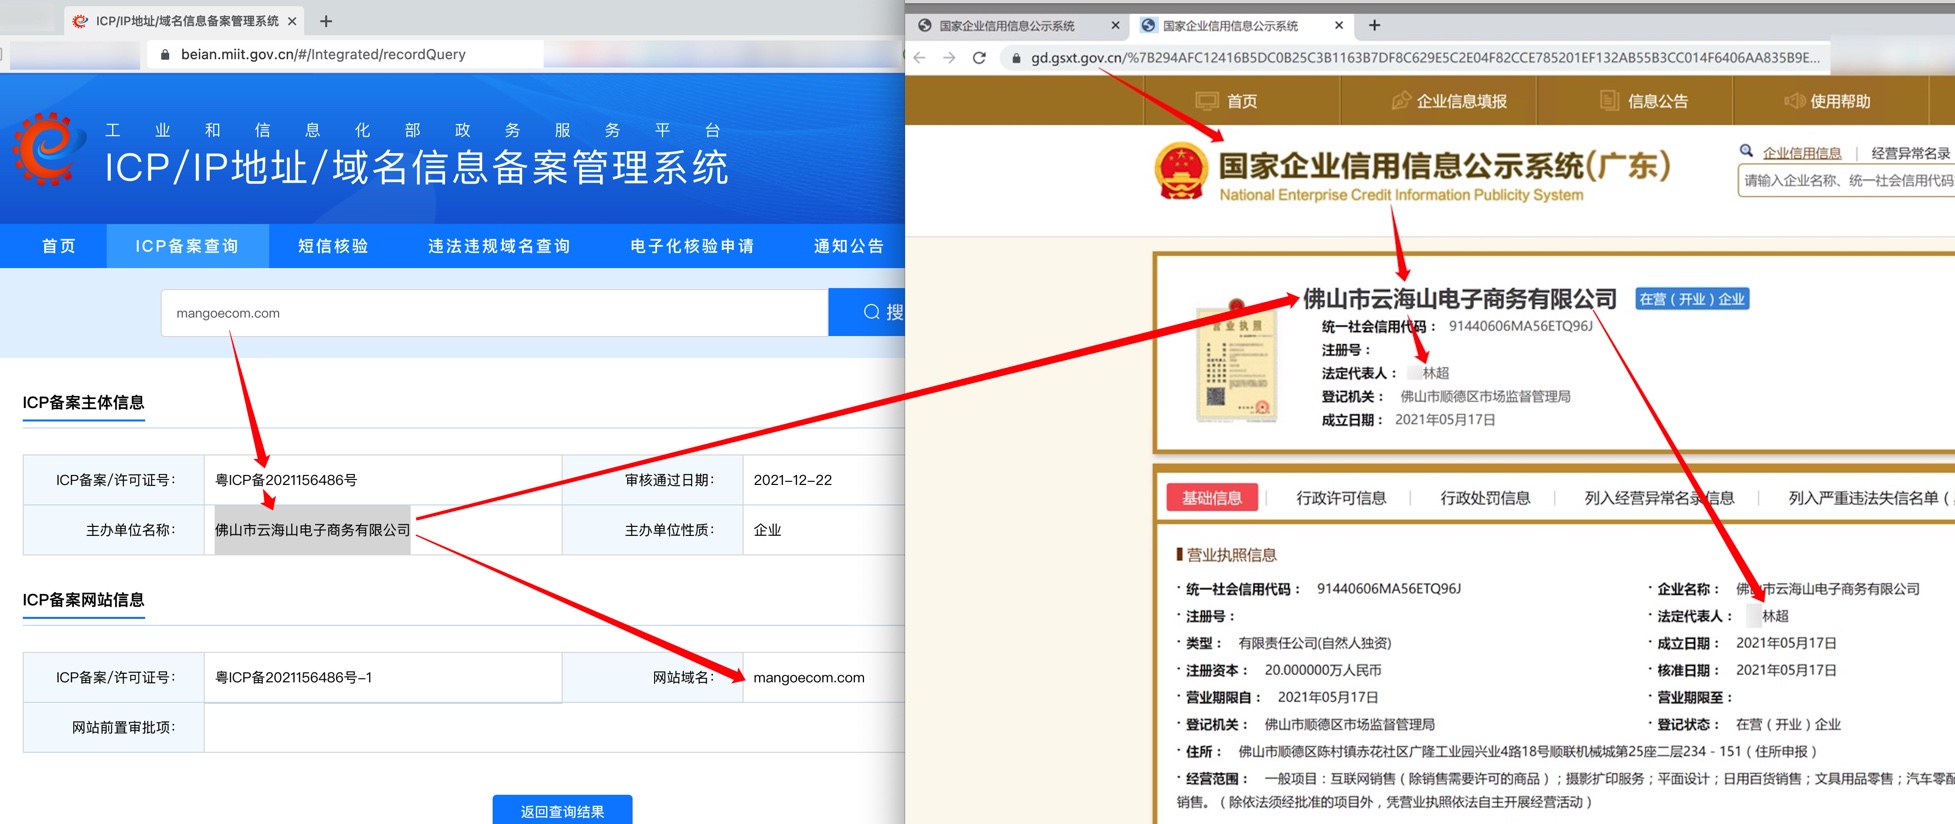1955x824 pixels.
Task: Reload the gsxt page in right browser
Action: pos(980,58)
